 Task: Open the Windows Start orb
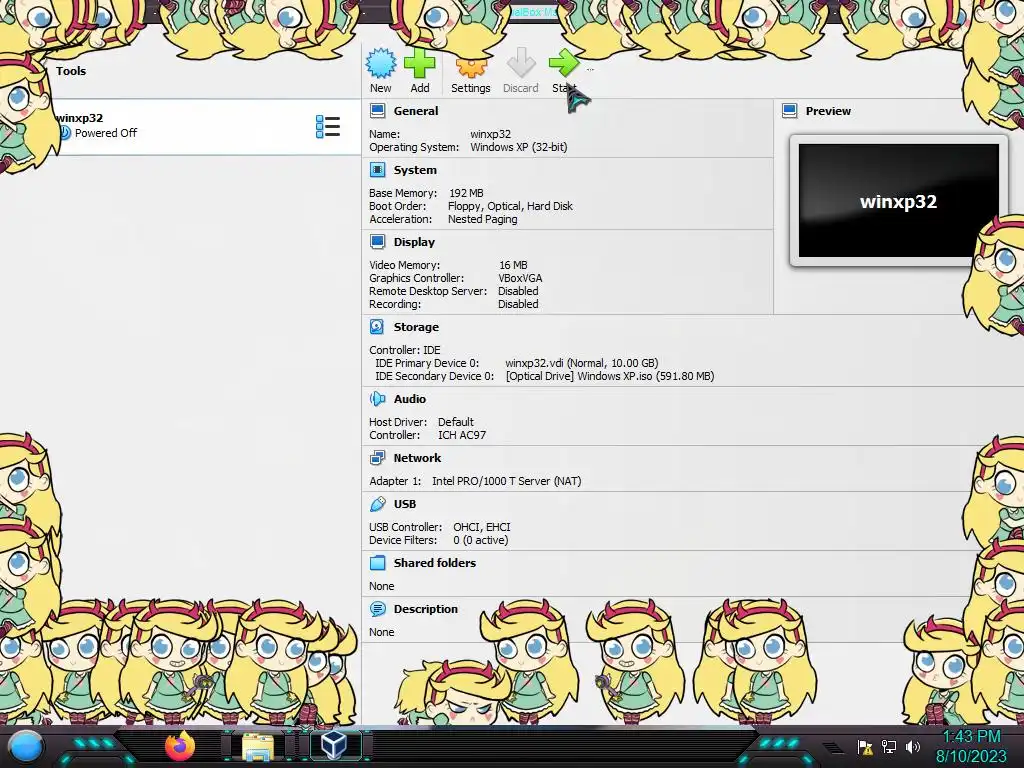tap(26, 746)
